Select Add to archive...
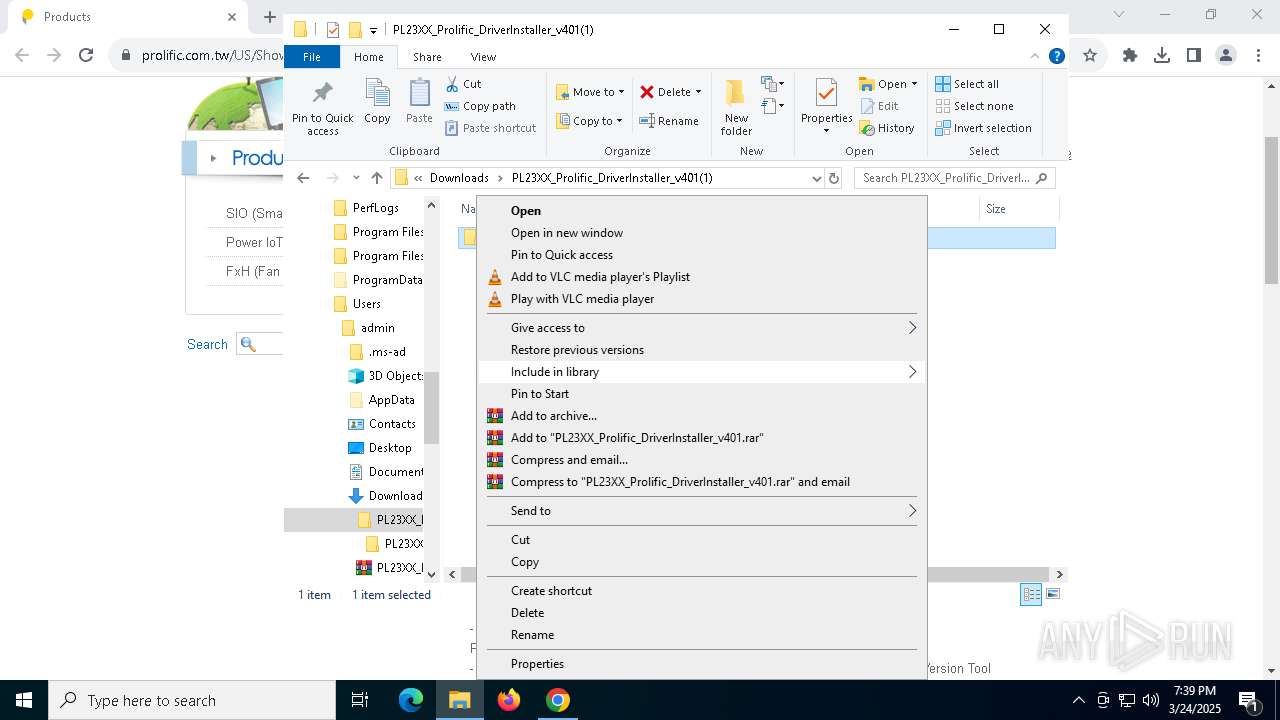Screen dimensions: 1280x720 click(x=702, y=416)
